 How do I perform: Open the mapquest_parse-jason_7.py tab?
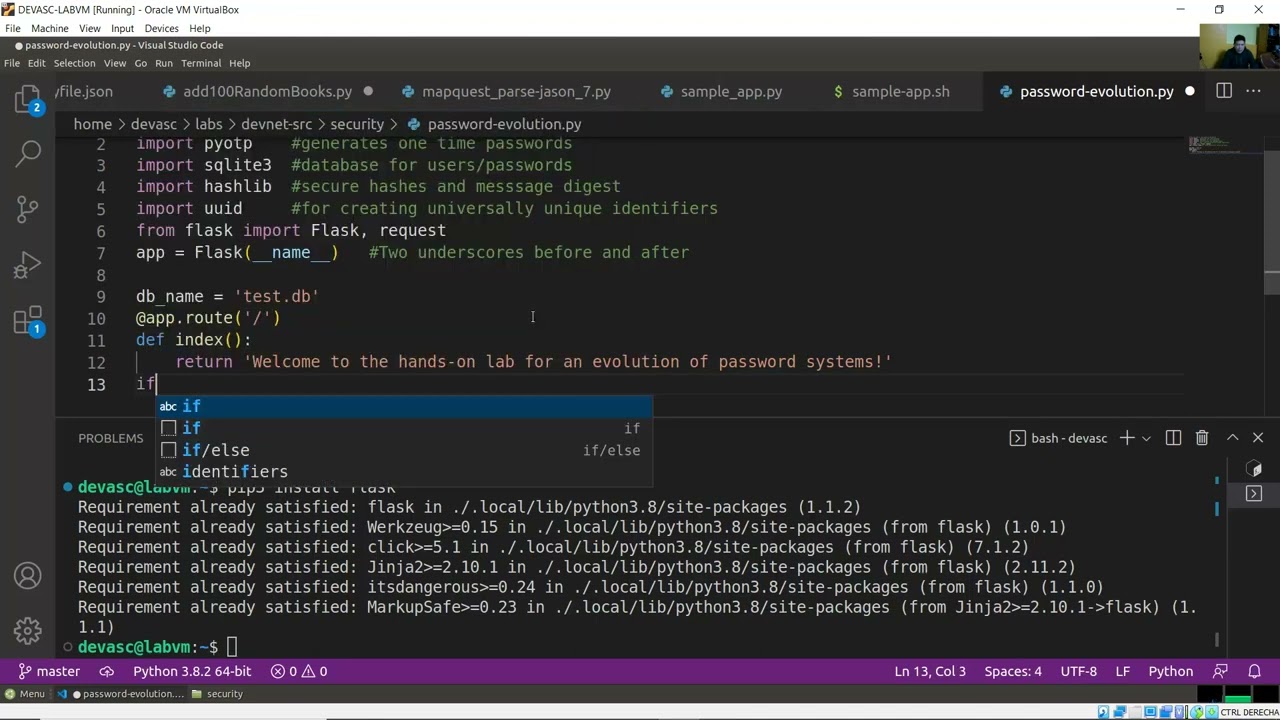[x=516, y=91]
